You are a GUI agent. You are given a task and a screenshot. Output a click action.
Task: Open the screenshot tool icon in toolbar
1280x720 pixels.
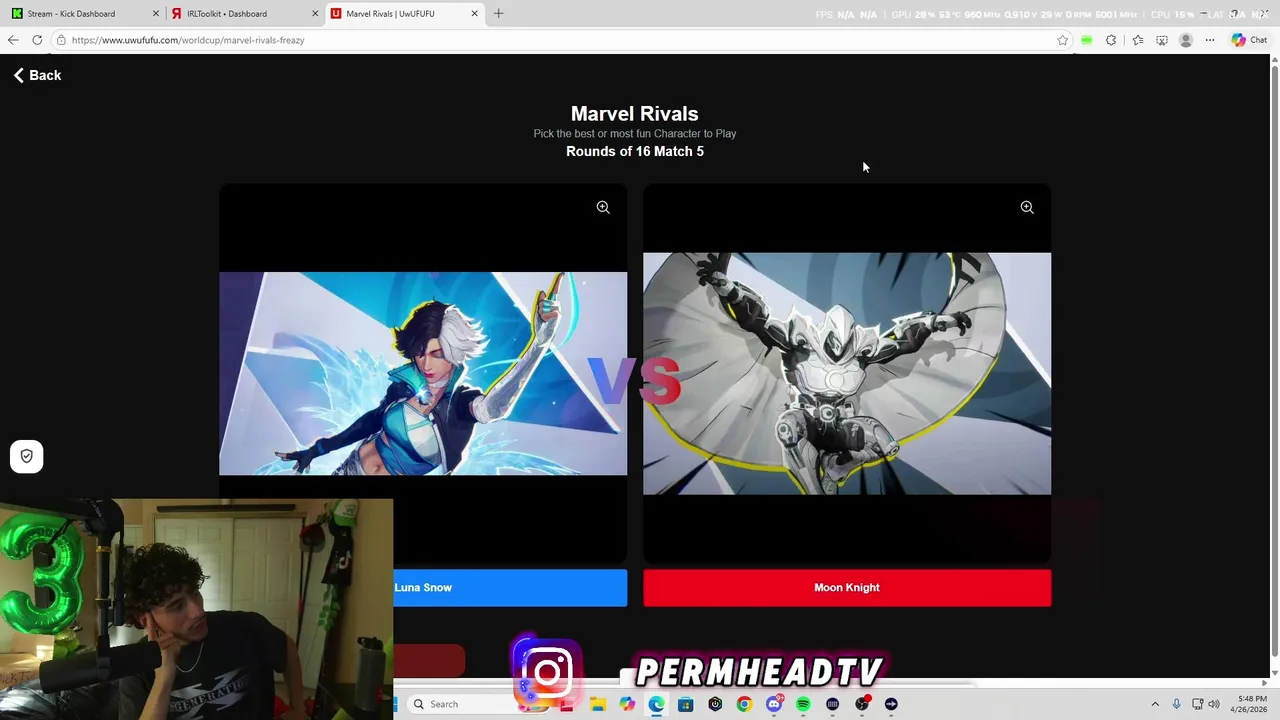click(x=1162, y=40)
